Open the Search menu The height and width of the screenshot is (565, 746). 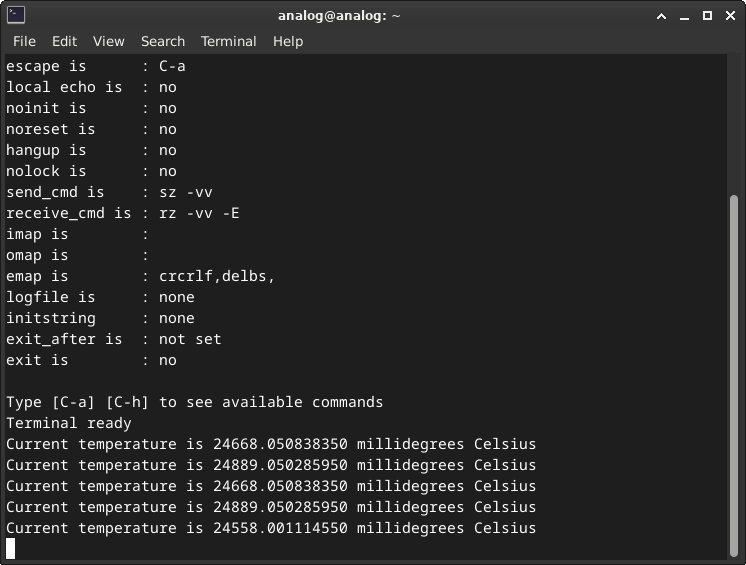click(x=162, y=41)
